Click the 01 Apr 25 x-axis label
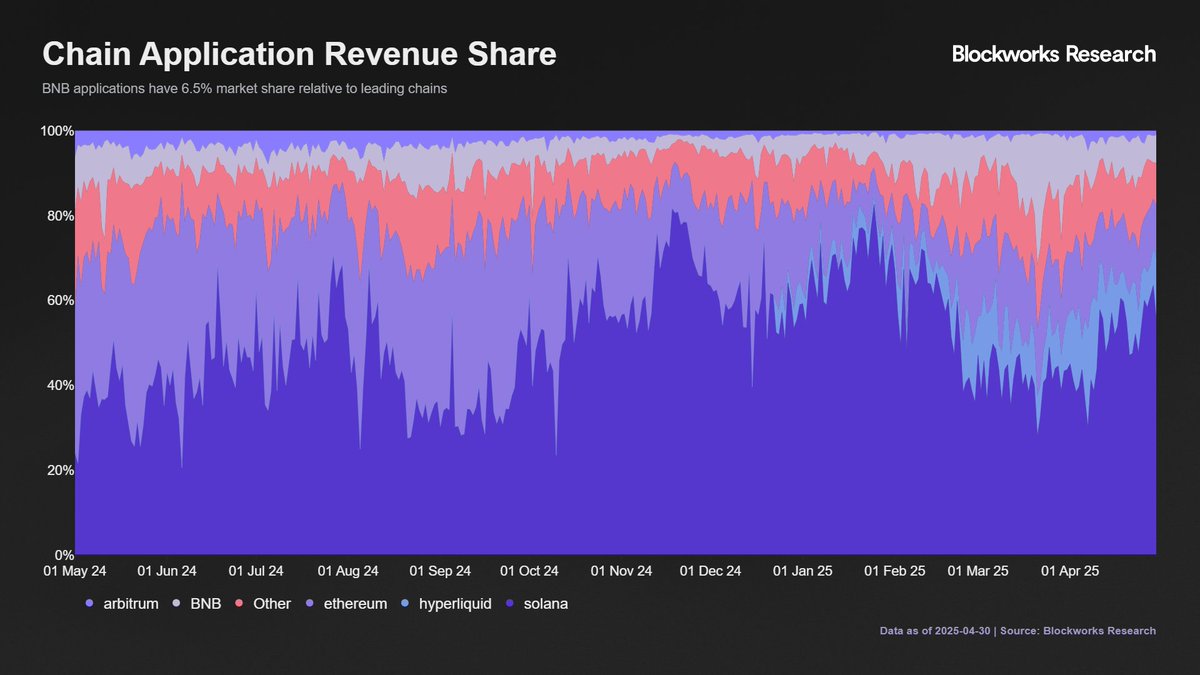 click(x=1070, y=571)
